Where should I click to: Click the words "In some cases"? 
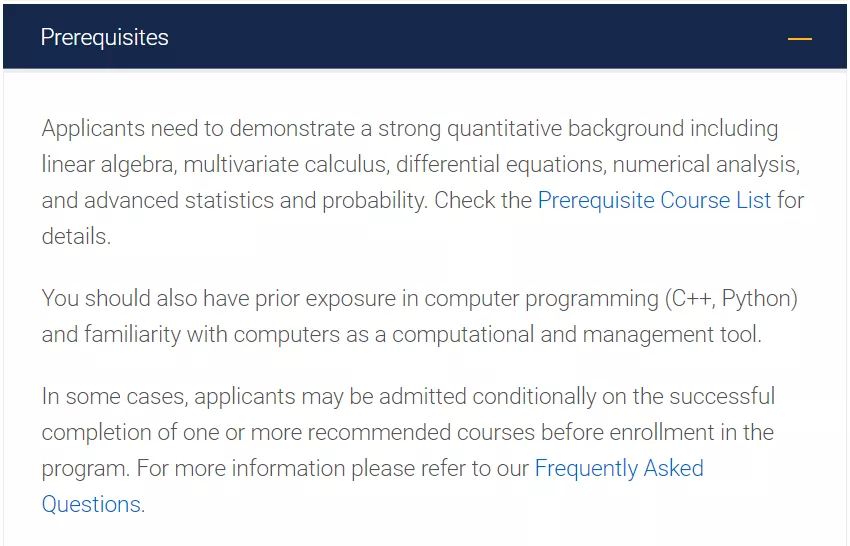pyautogui.click(x=112, y=396)
